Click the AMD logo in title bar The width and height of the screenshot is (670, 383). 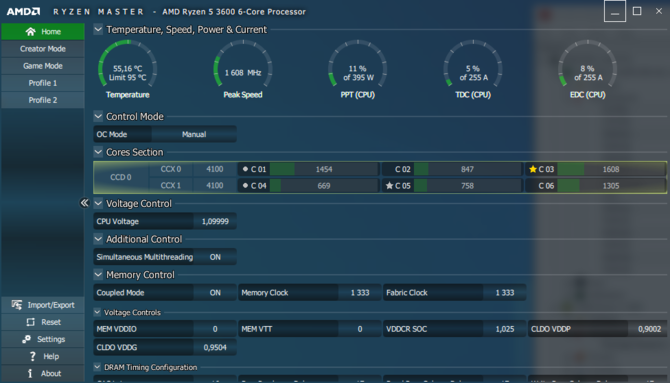[24, 12]
